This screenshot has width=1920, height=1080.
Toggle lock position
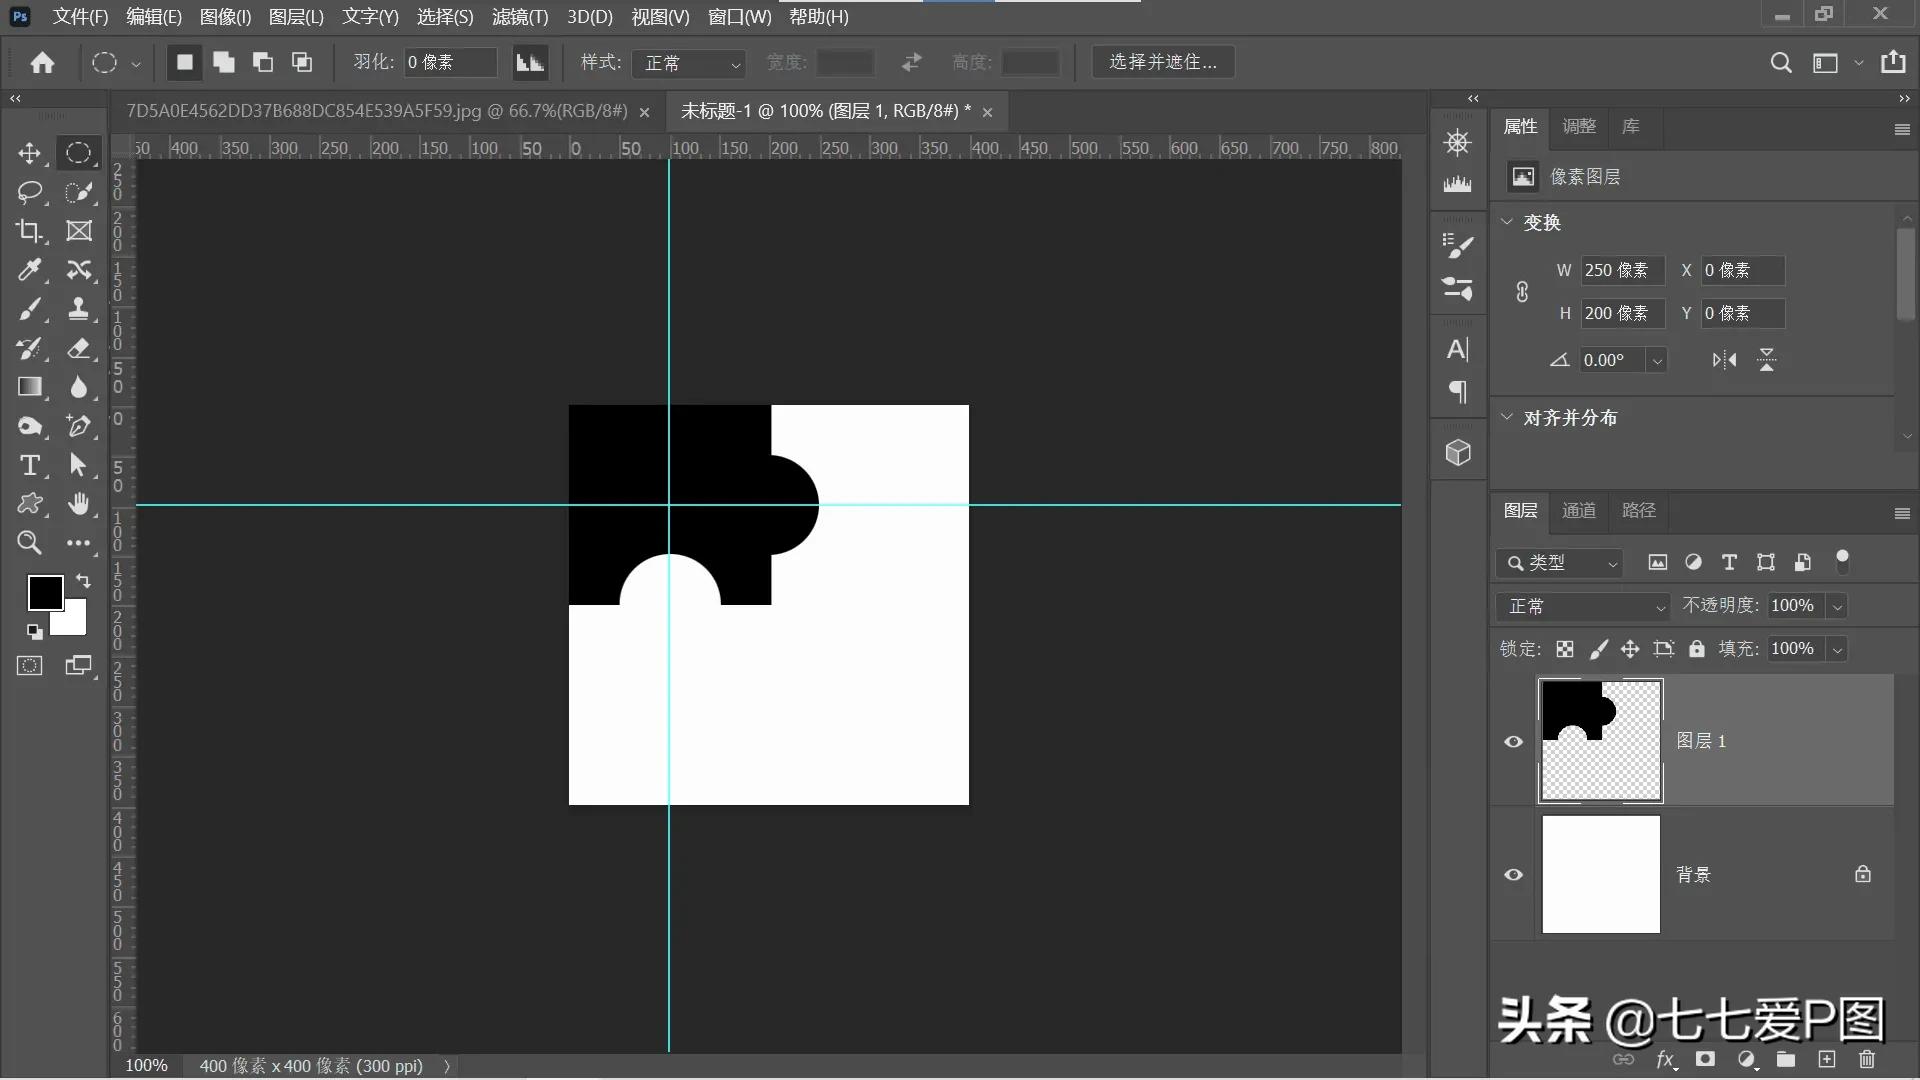(1630, 649)
